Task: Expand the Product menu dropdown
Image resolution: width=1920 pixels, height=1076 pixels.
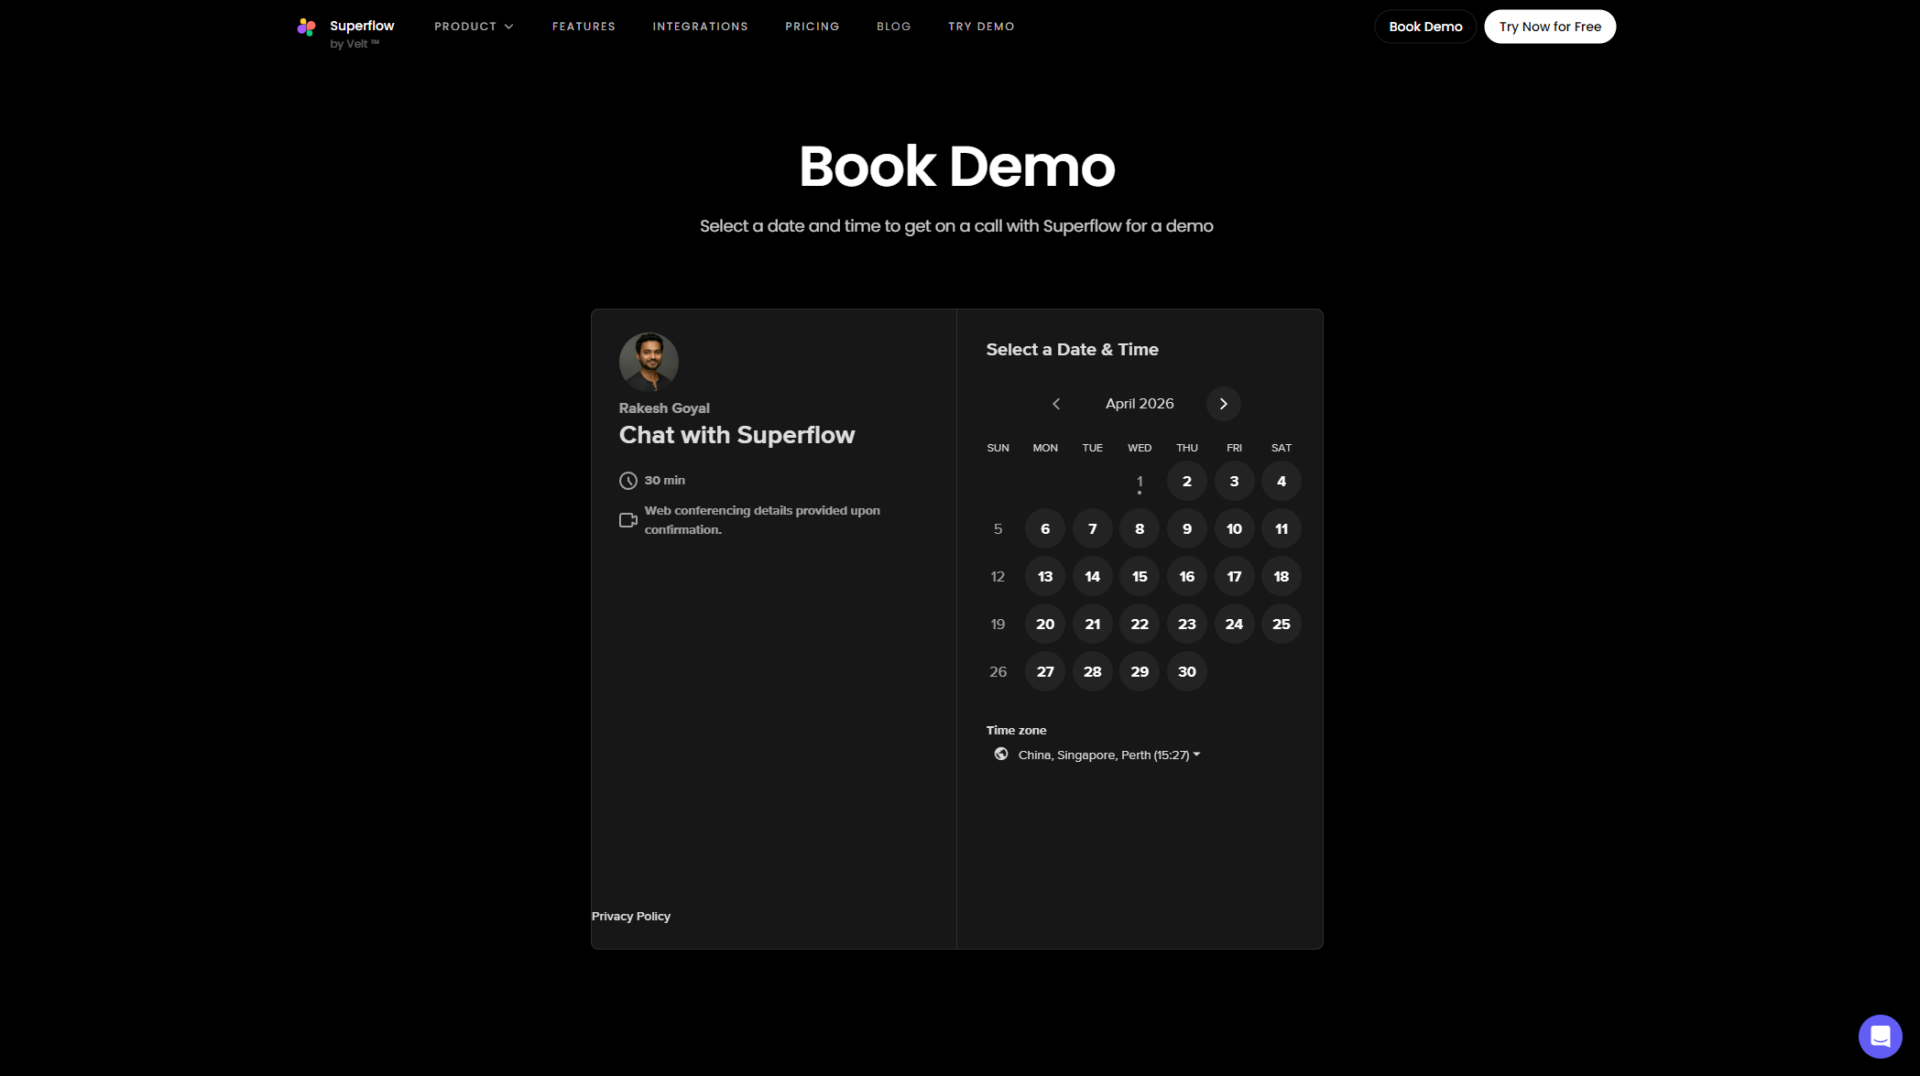Action: pyautogui.click(x=473, y=27)
